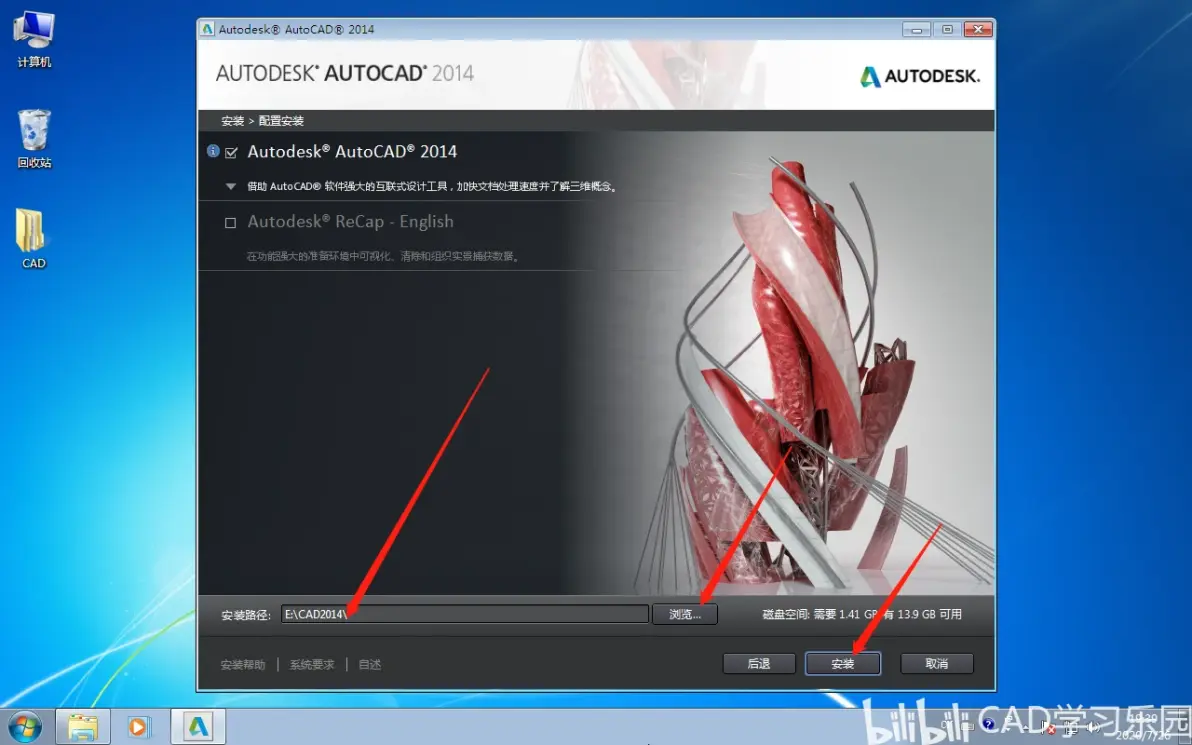Close the AutoCAD 2014 installer window
The width and height of the screenshot is (1192, 745).
(x=978, y=30)
